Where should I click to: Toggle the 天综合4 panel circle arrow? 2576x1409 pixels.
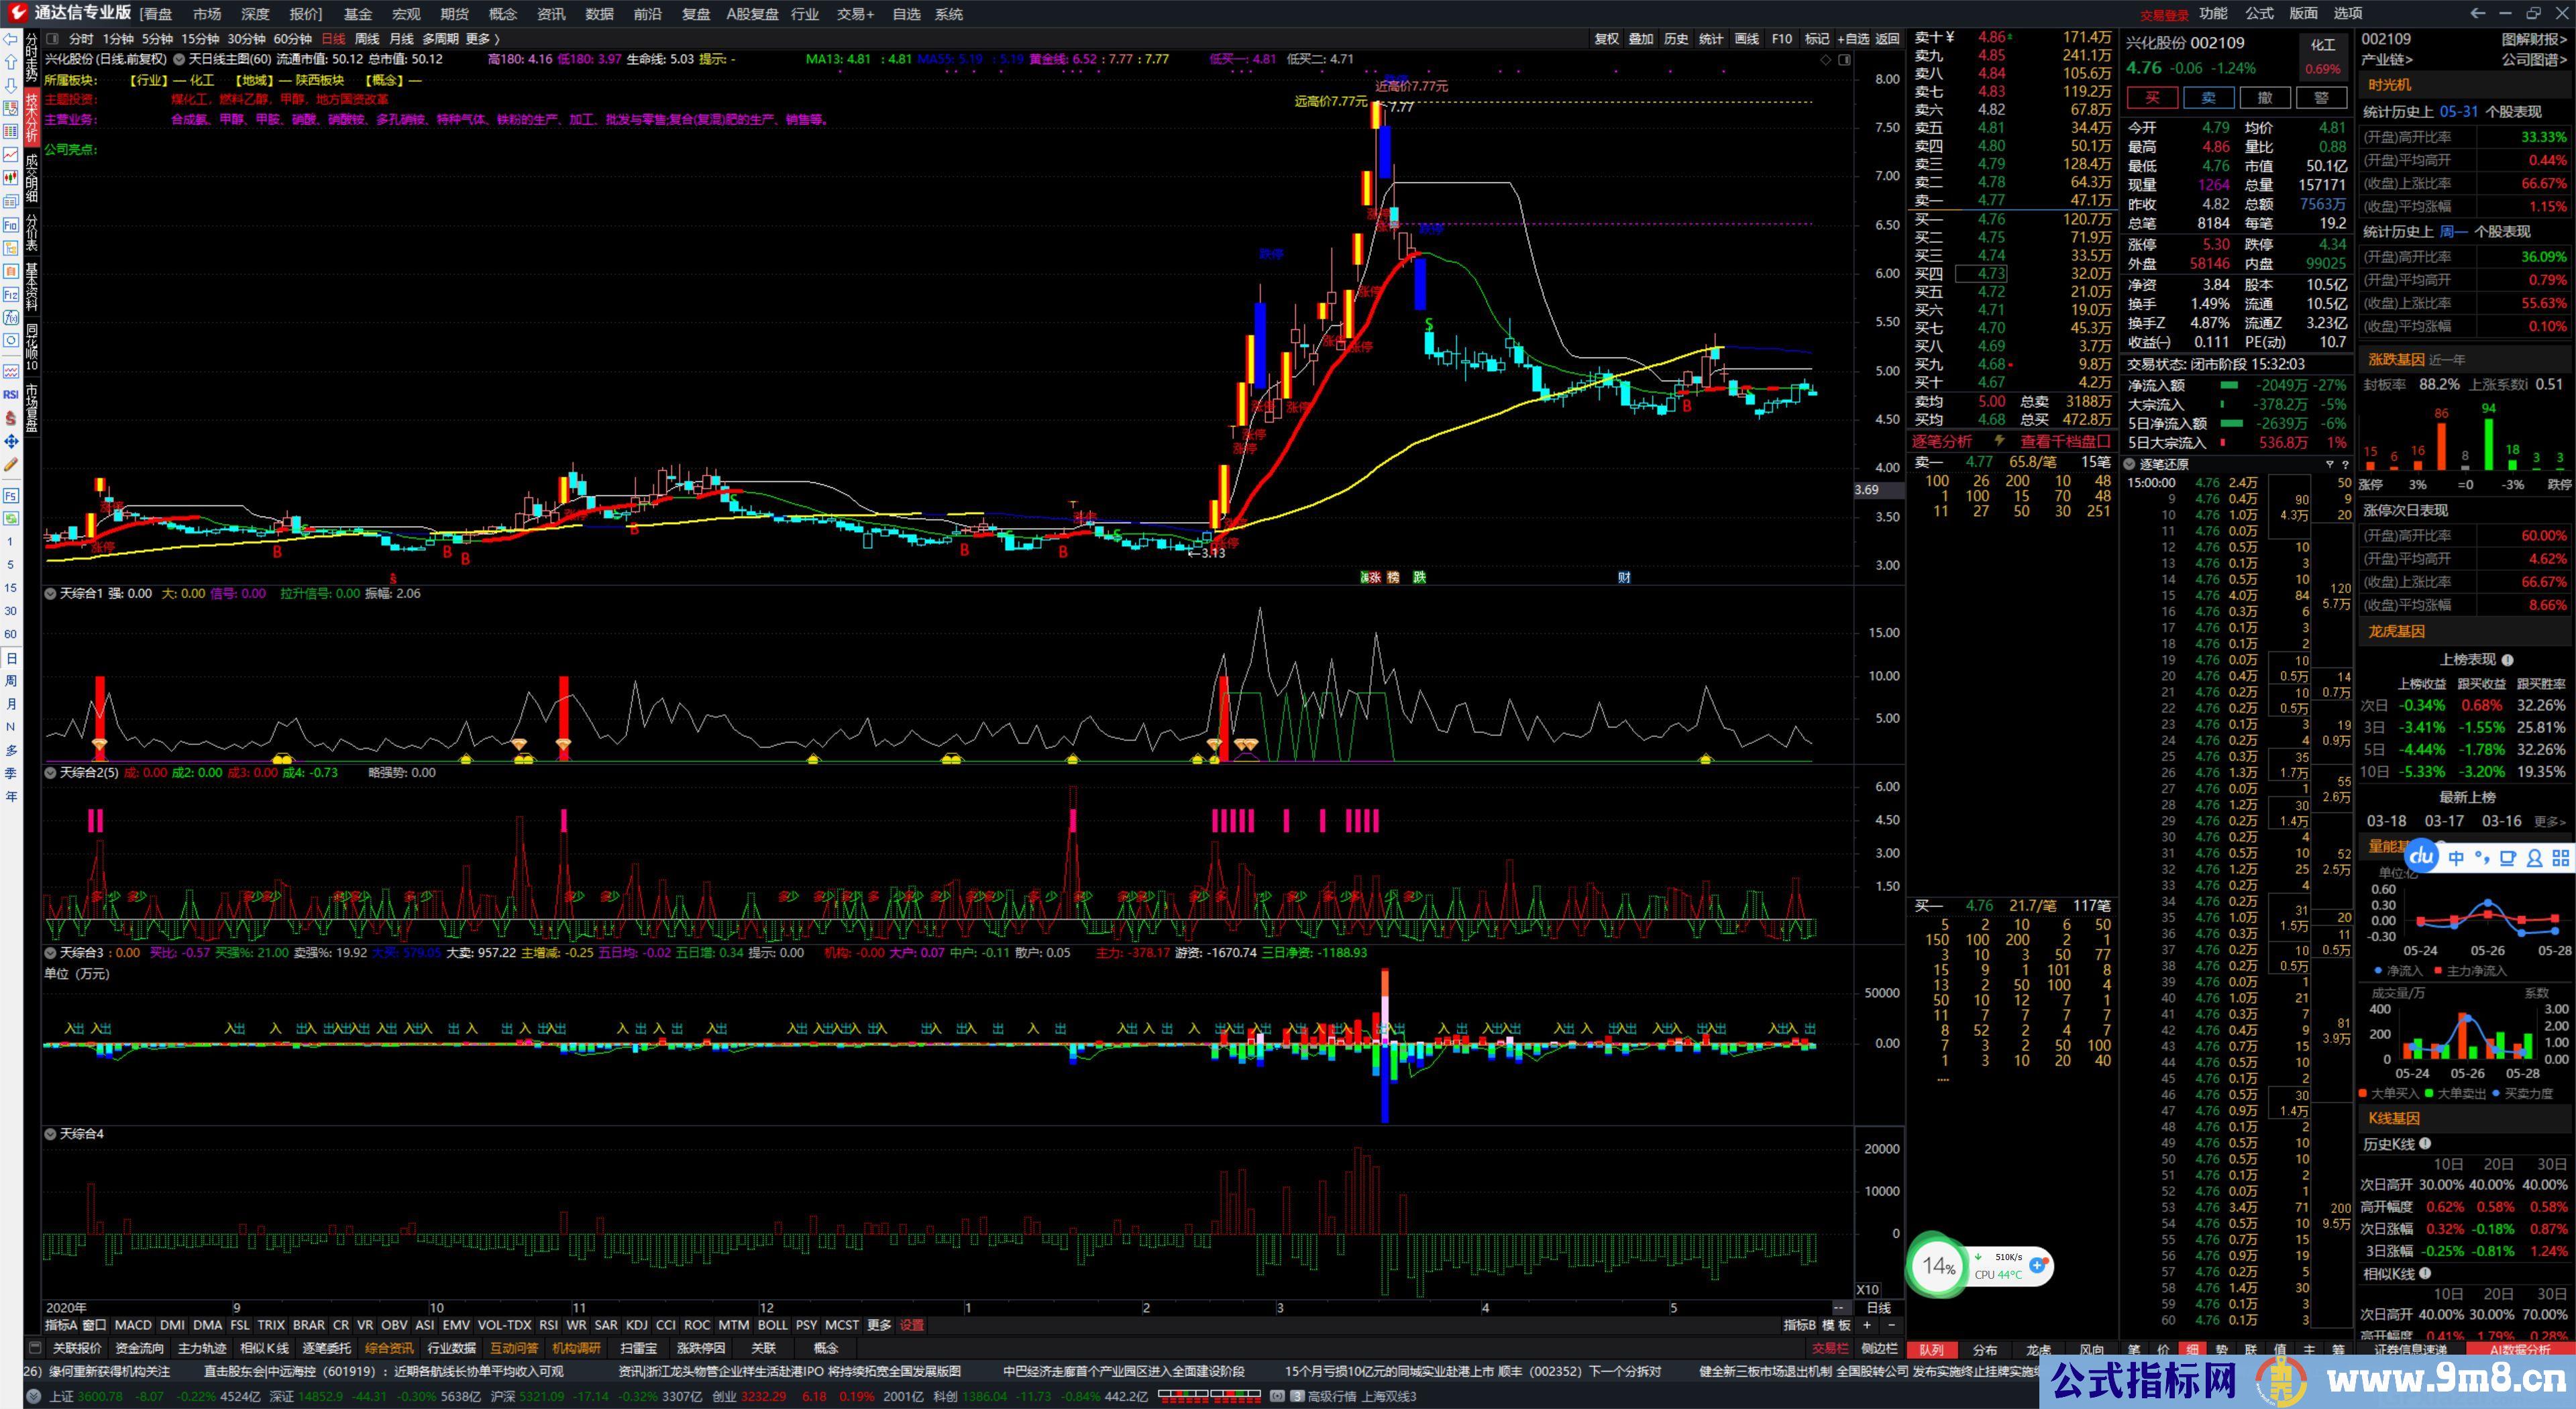point(50,1134)
